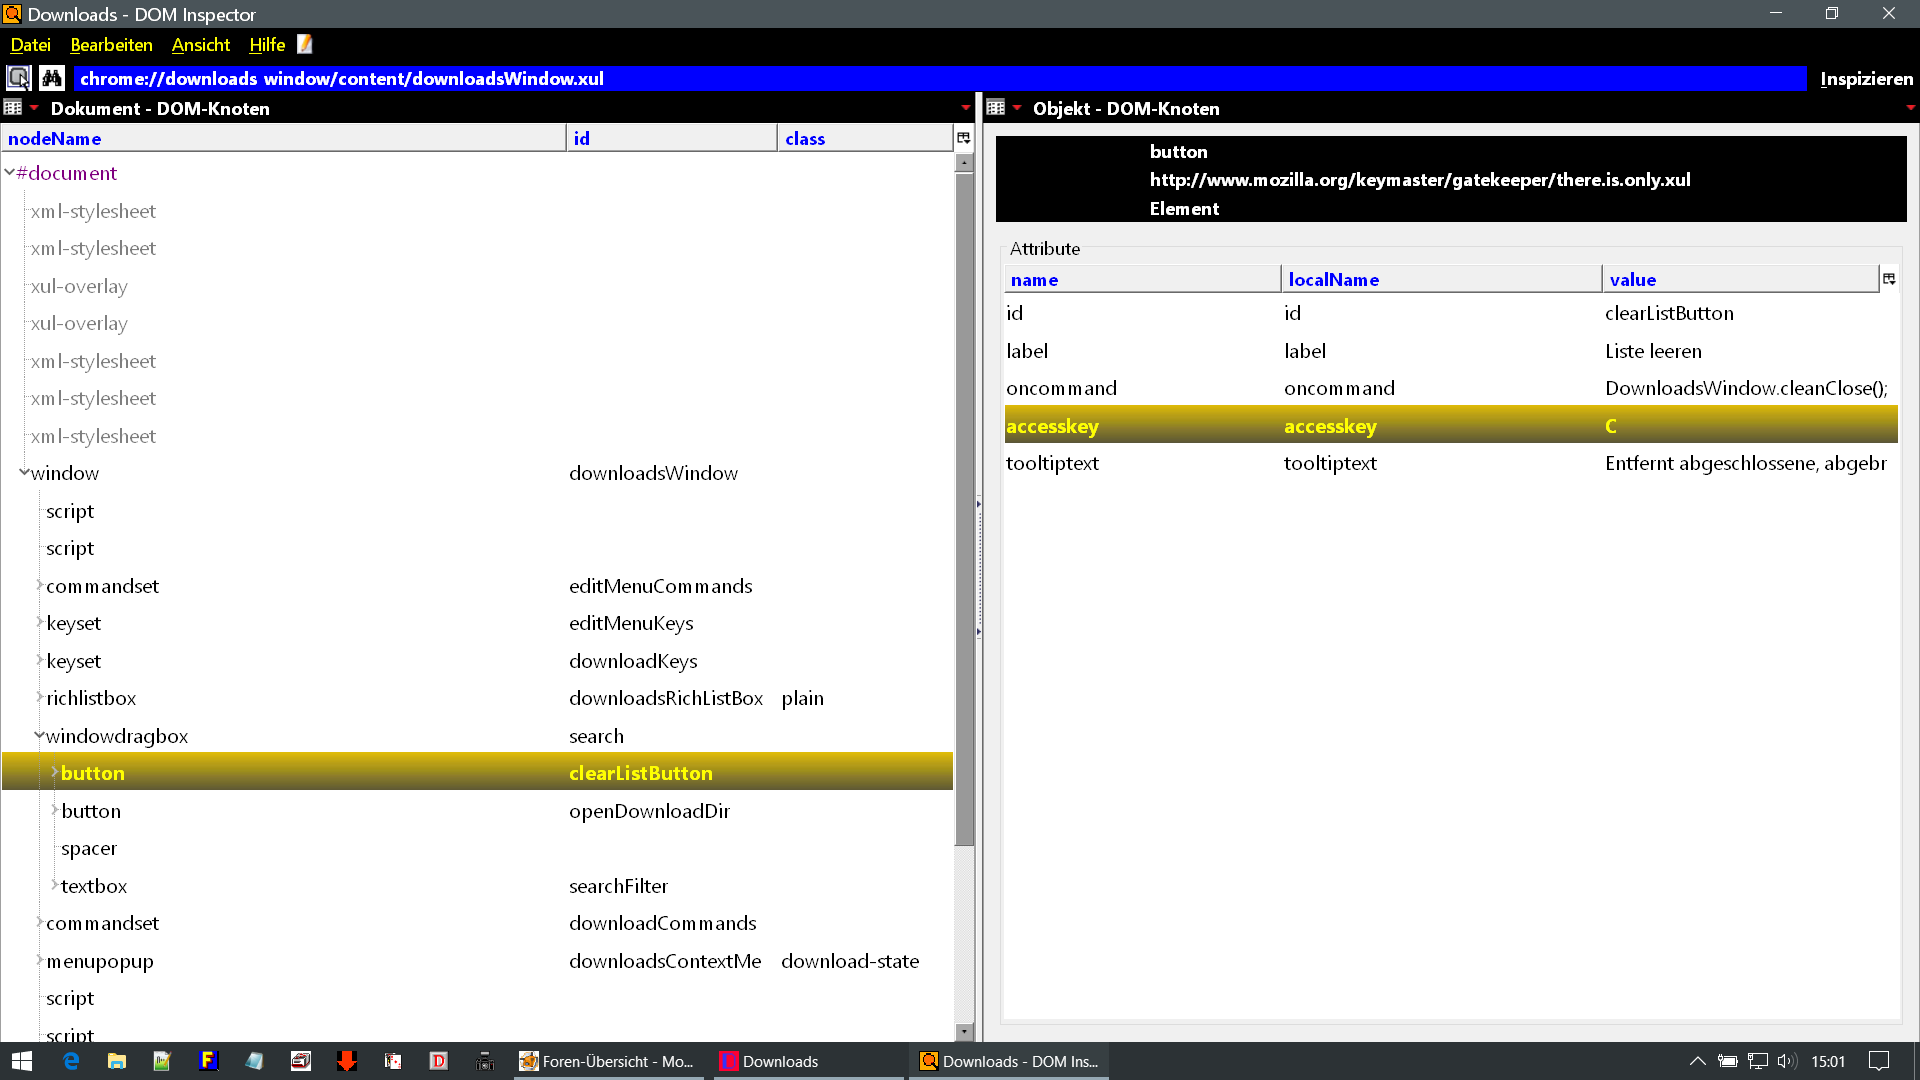Open the document tree column picker icon
Viewport: 1920px width, 1080px height.
click(963, 138)
